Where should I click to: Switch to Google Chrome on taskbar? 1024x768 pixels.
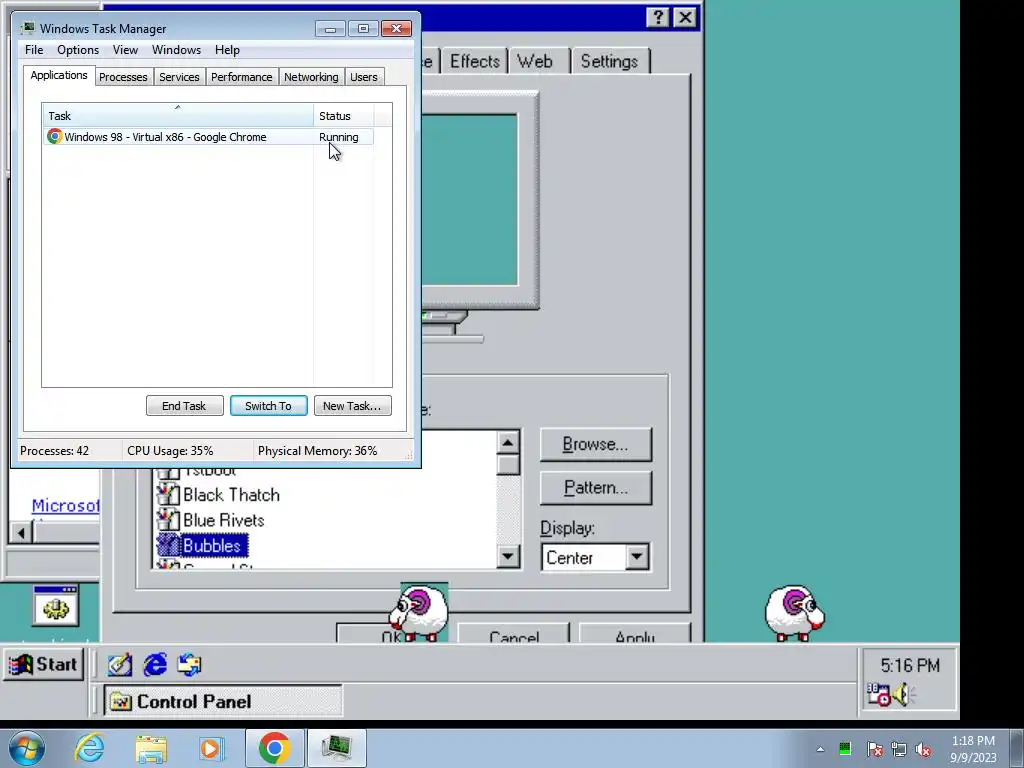pyautogui.click(x=274, y=748)
